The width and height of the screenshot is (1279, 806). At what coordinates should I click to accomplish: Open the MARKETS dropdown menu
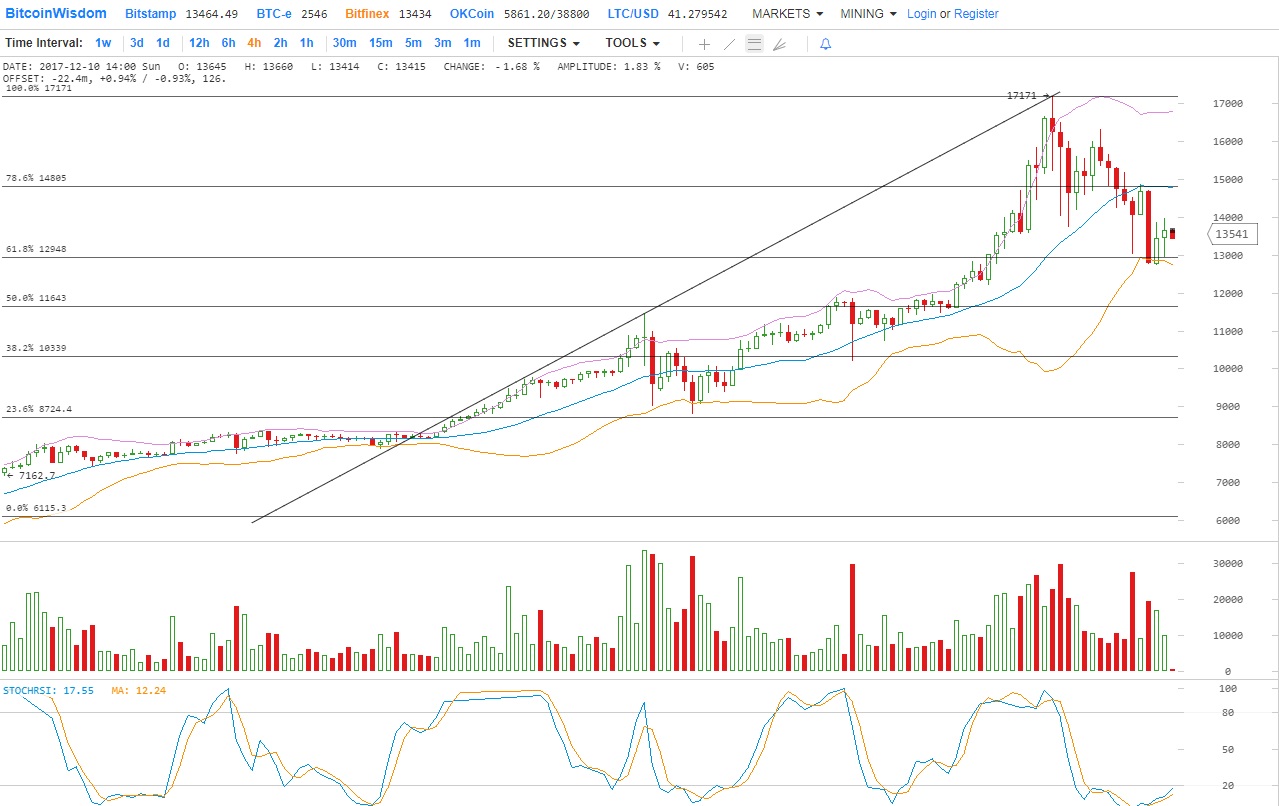(x=787, y=14)
